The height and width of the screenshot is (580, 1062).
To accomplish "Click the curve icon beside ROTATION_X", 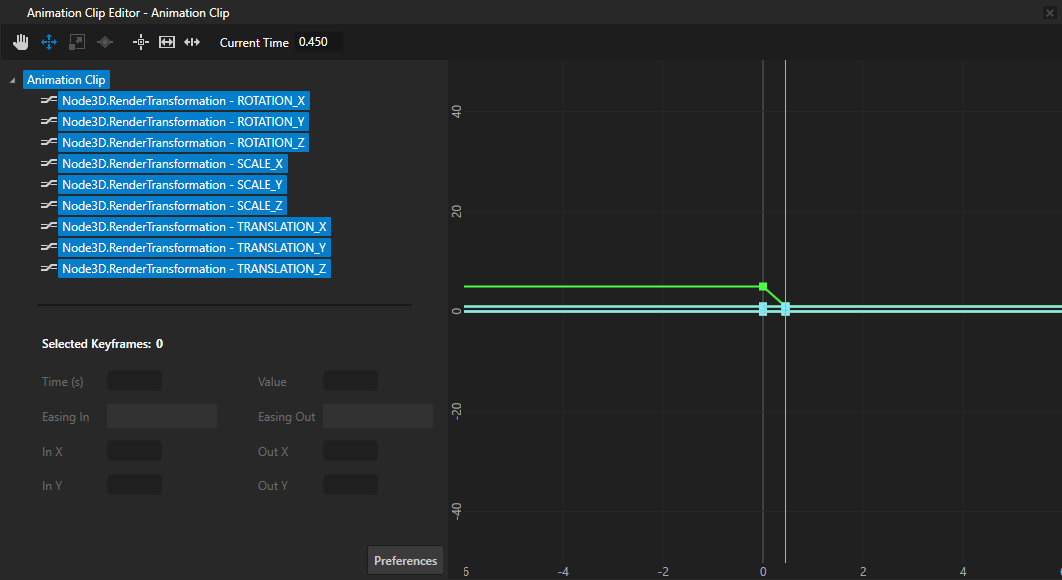I will pos(47,100).
